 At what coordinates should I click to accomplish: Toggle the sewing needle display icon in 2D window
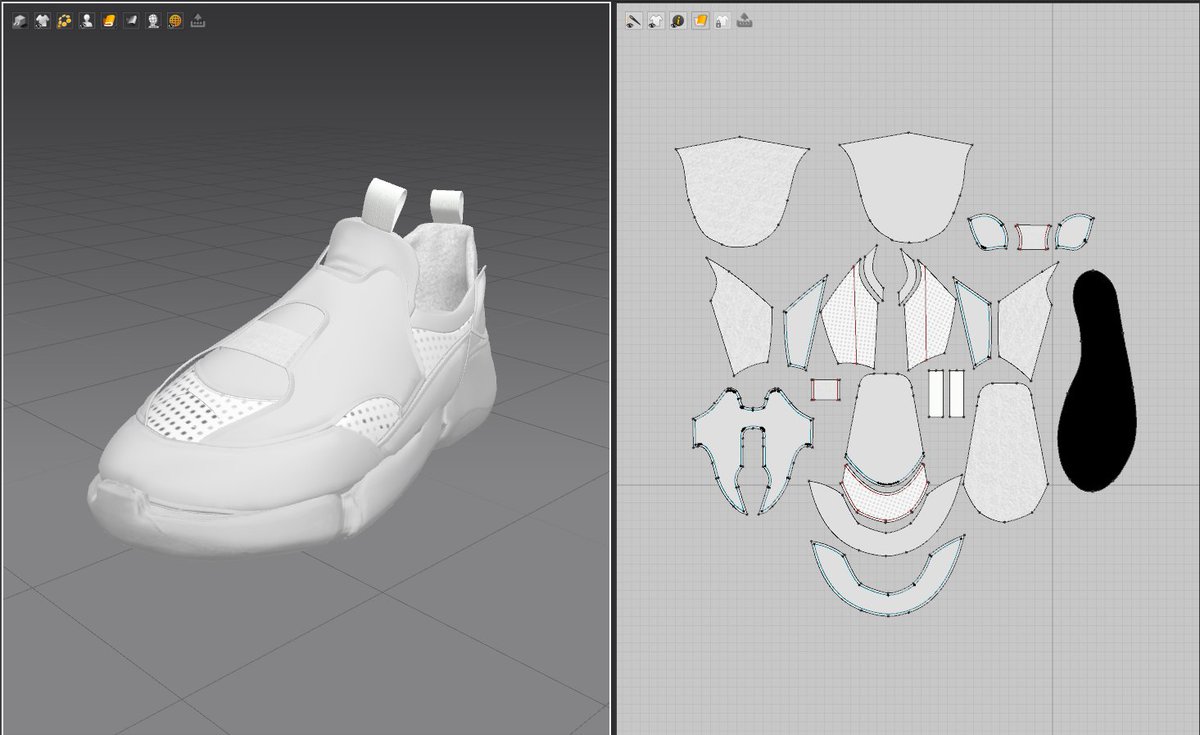[633, 20]
